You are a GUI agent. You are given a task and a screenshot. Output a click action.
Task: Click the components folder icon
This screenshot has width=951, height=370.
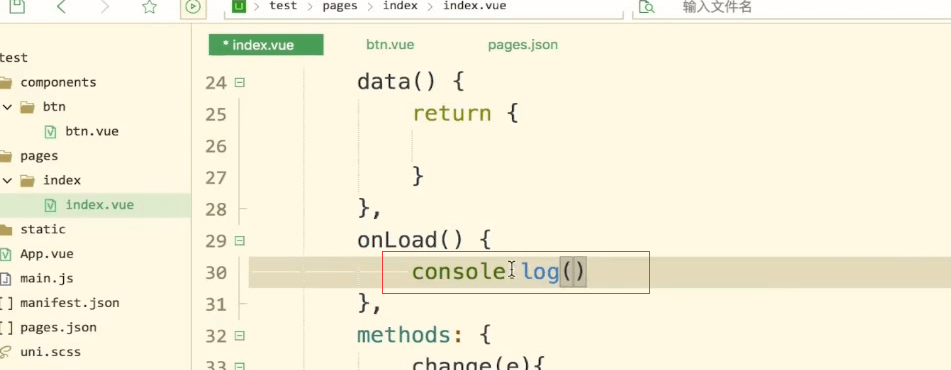(6, 82)
